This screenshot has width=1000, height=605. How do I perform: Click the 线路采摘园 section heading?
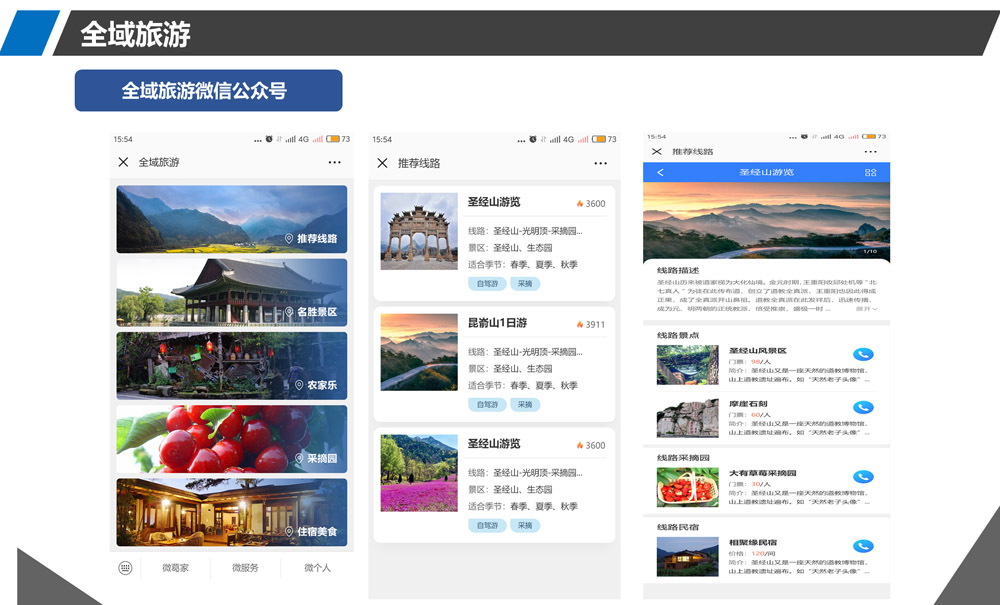pos(683,458)
